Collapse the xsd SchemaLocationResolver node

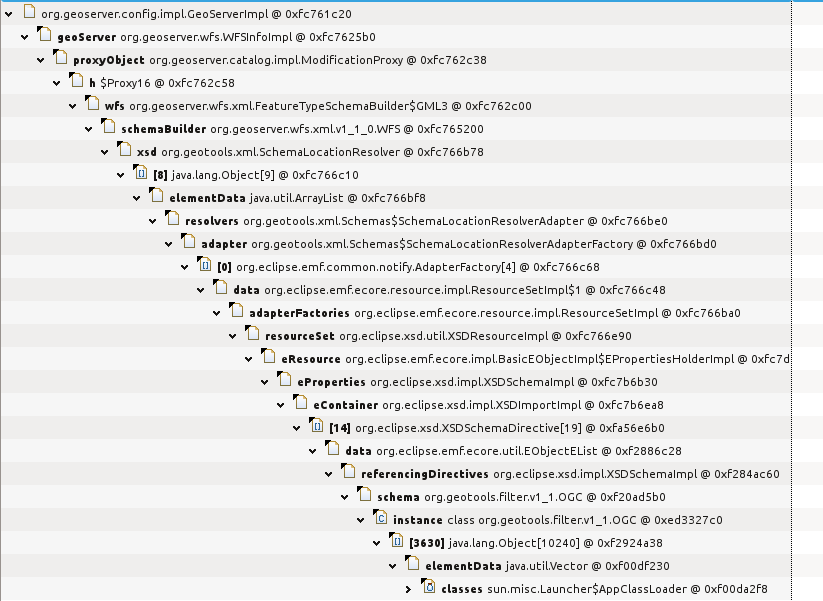click(105, 153)
